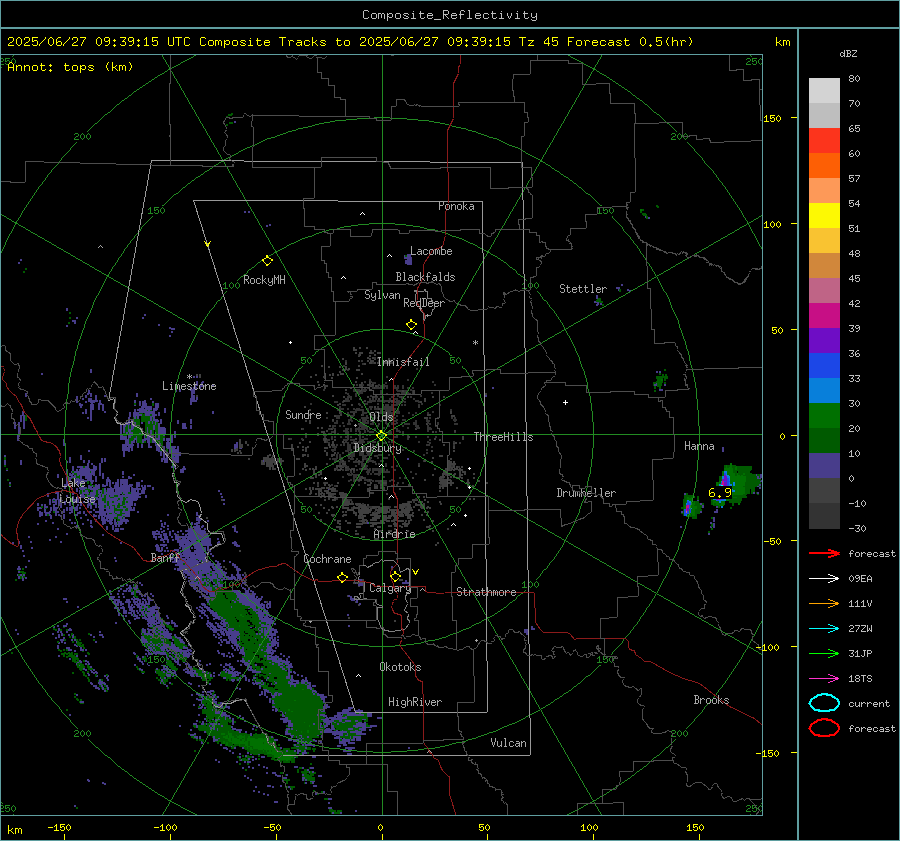The width and height of the screenshot is (900, 841).
Task: Click the Composite_Reflectivity title
Action: [x=449, y=15]
